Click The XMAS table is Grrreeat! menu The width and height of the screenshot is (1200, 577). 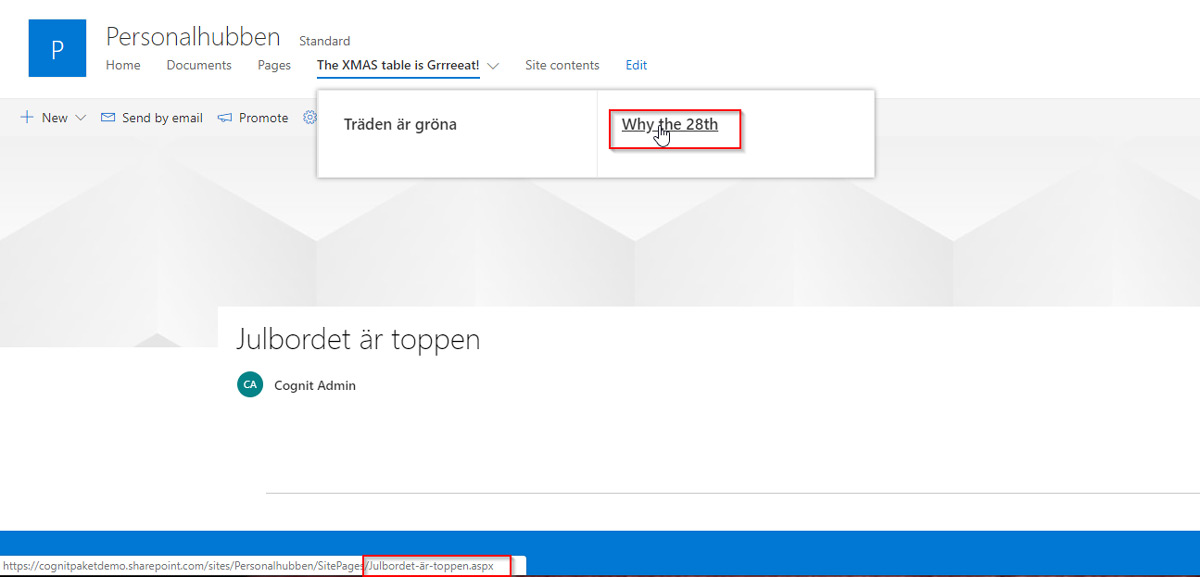click(398, 65)
